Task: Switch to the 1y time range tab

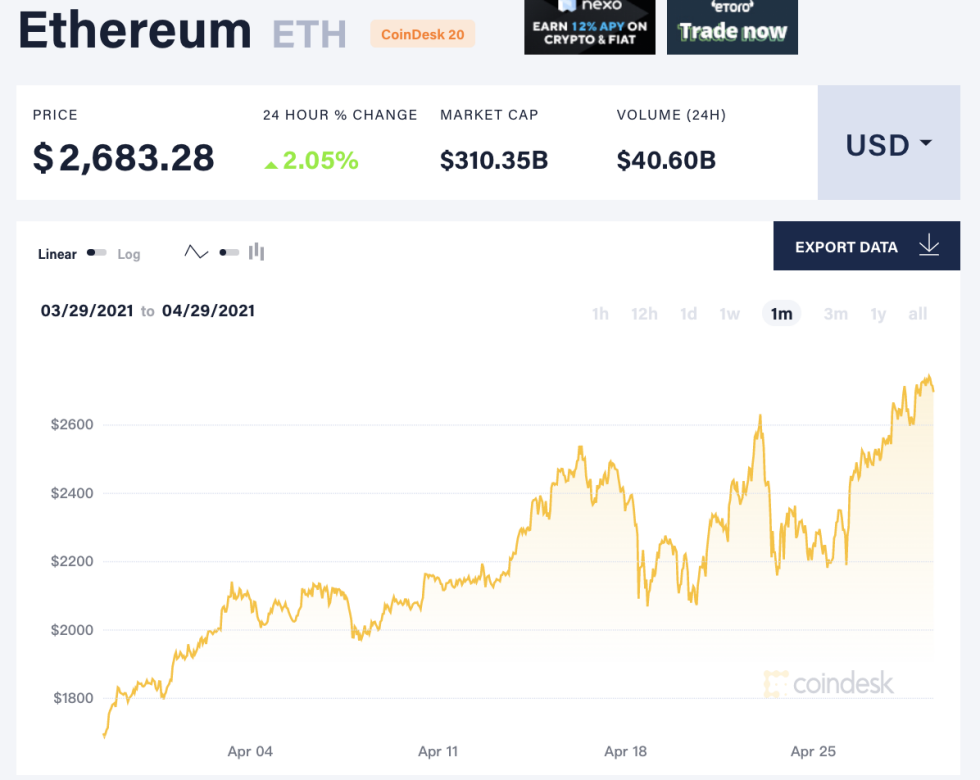Action: [878, 313]
